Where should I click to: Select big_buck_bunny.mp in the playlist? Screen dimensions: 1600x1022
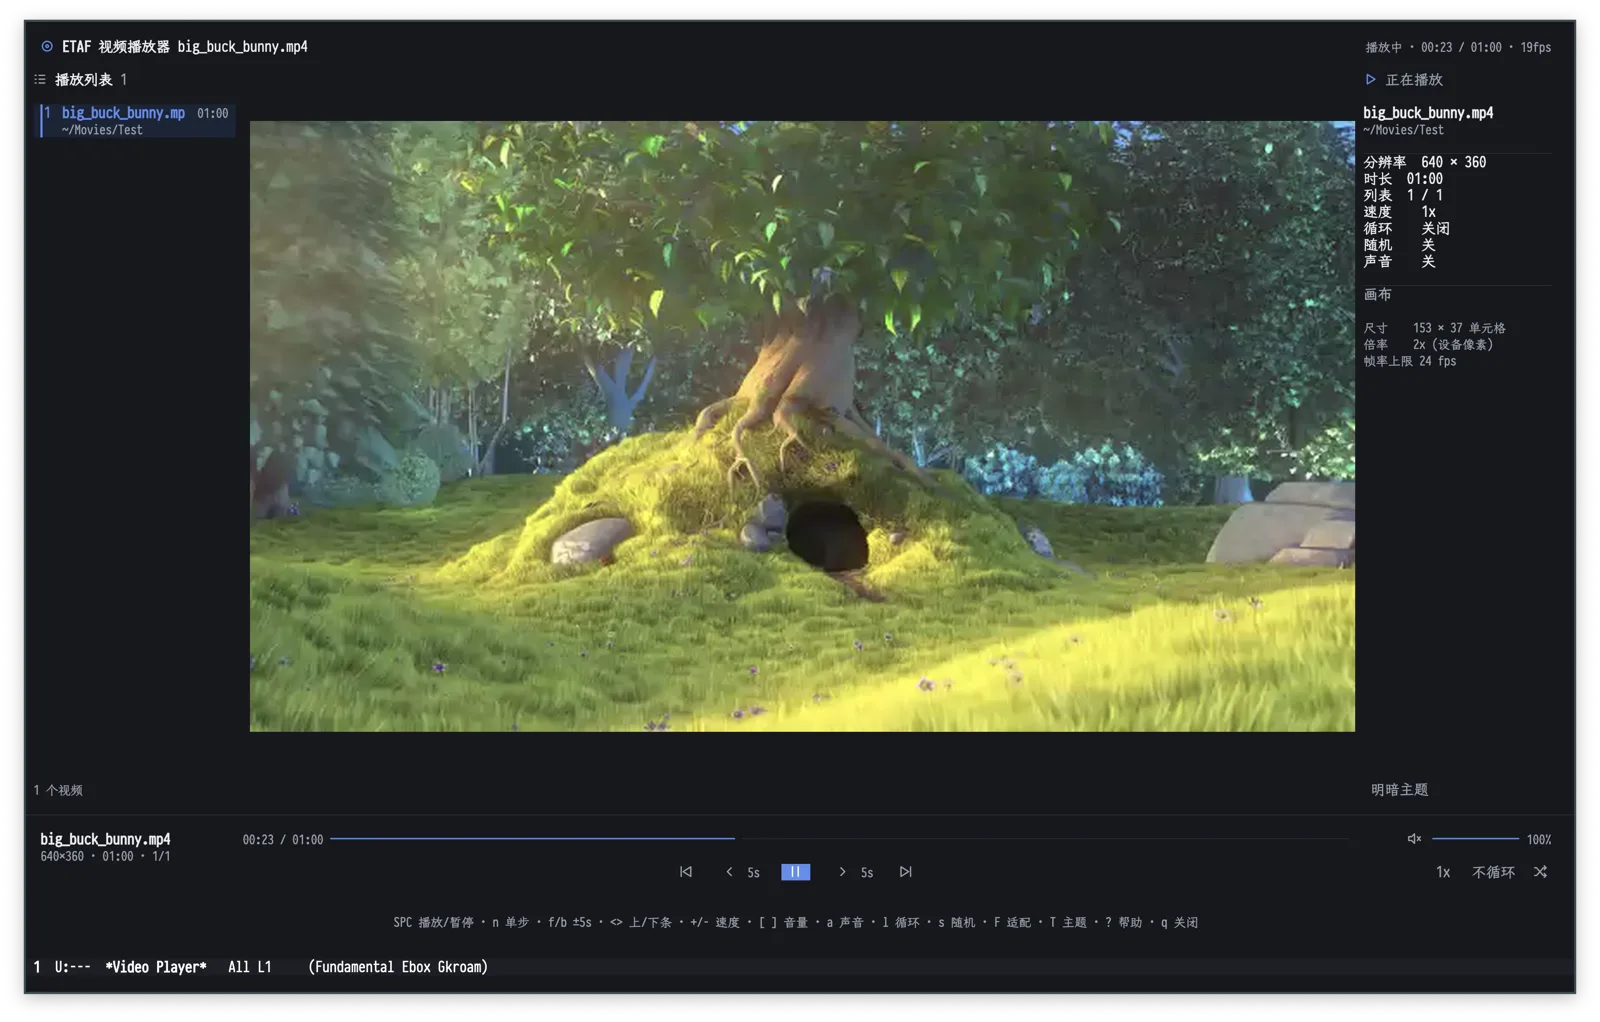click(x=137, y=121)
